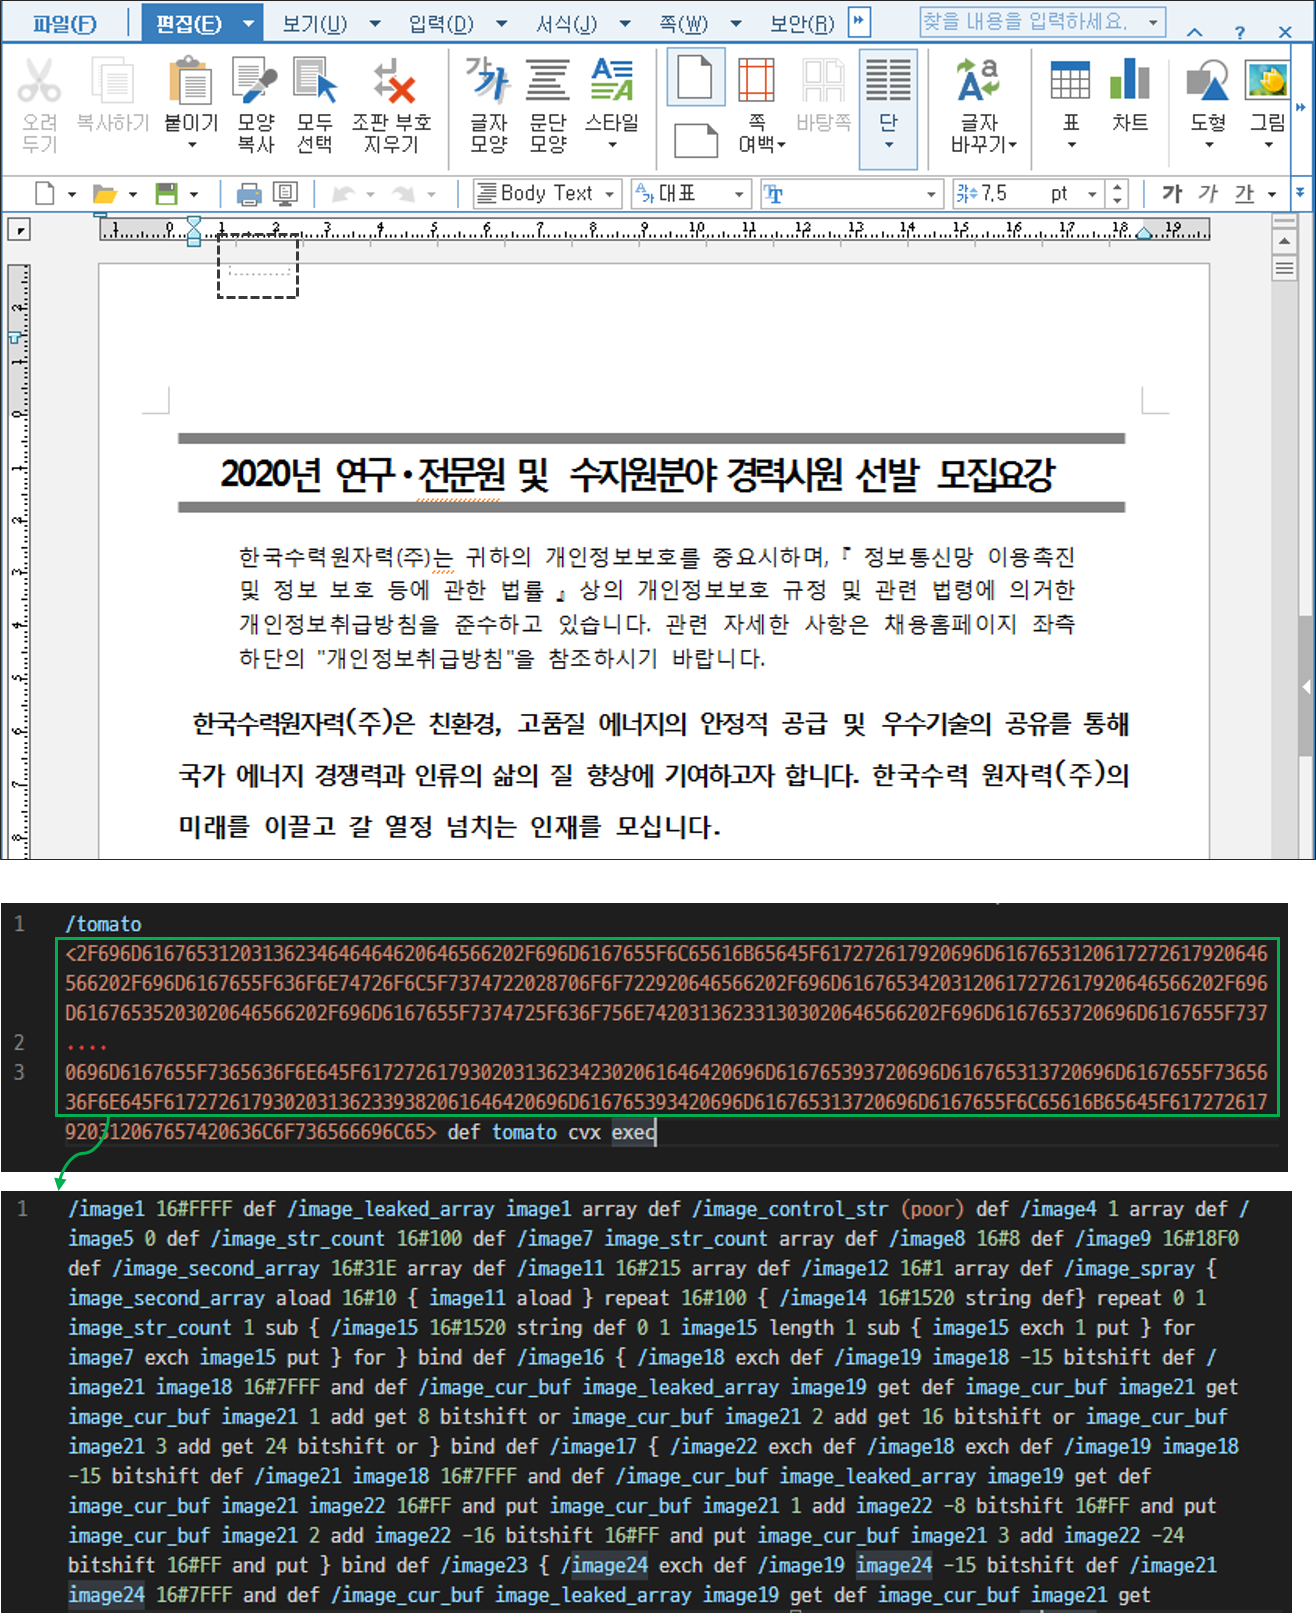Viewport: 1316px width, 1613px height.
Task: Expand the Paste (붙이기) dropdown arrow
Action: click(x=192, y=145)
